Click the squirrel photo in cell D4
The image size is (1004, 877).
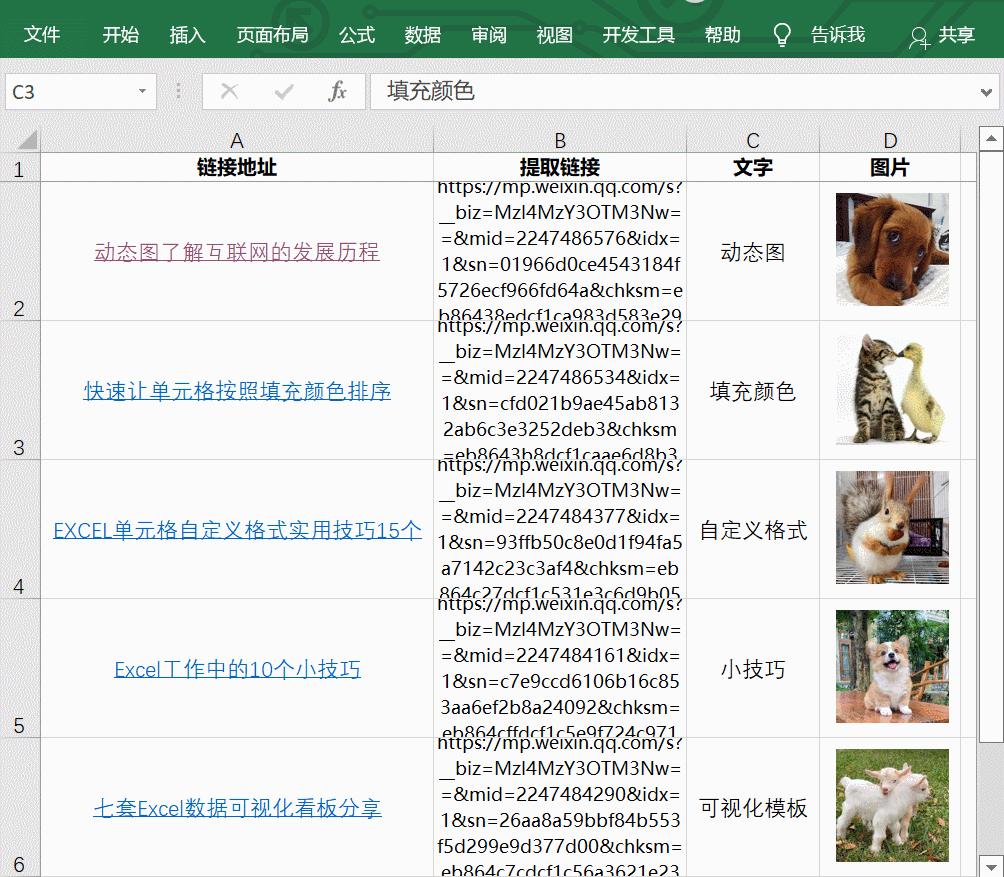point(891,528)
